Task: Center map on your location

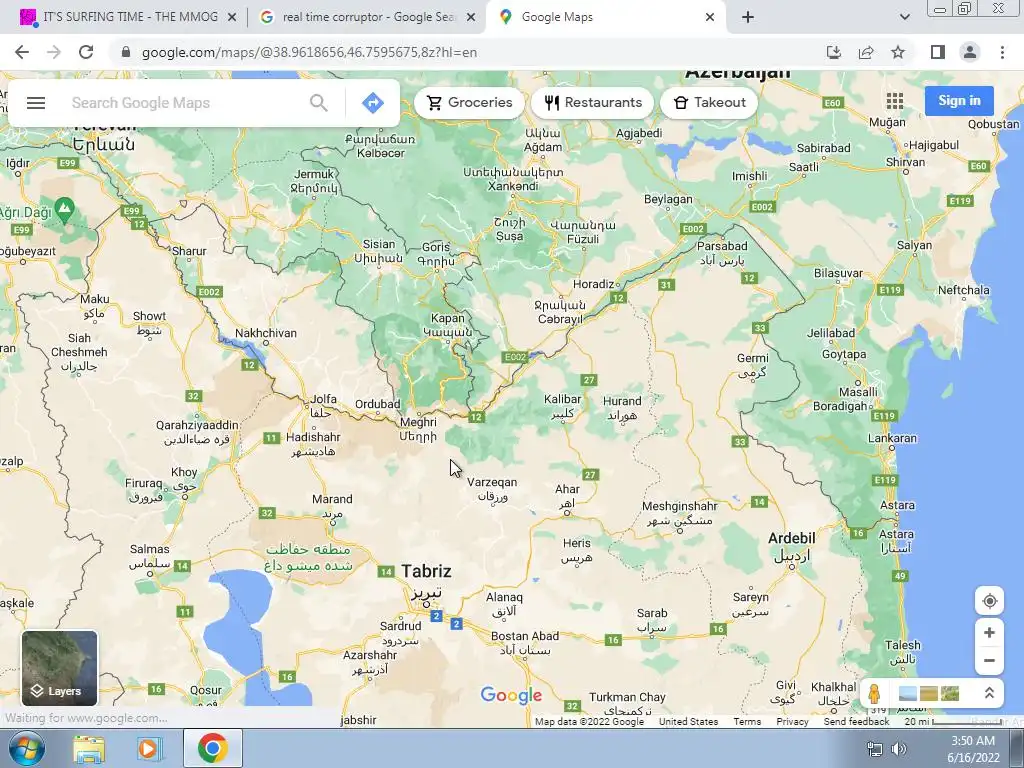Action: coord(989,601)
